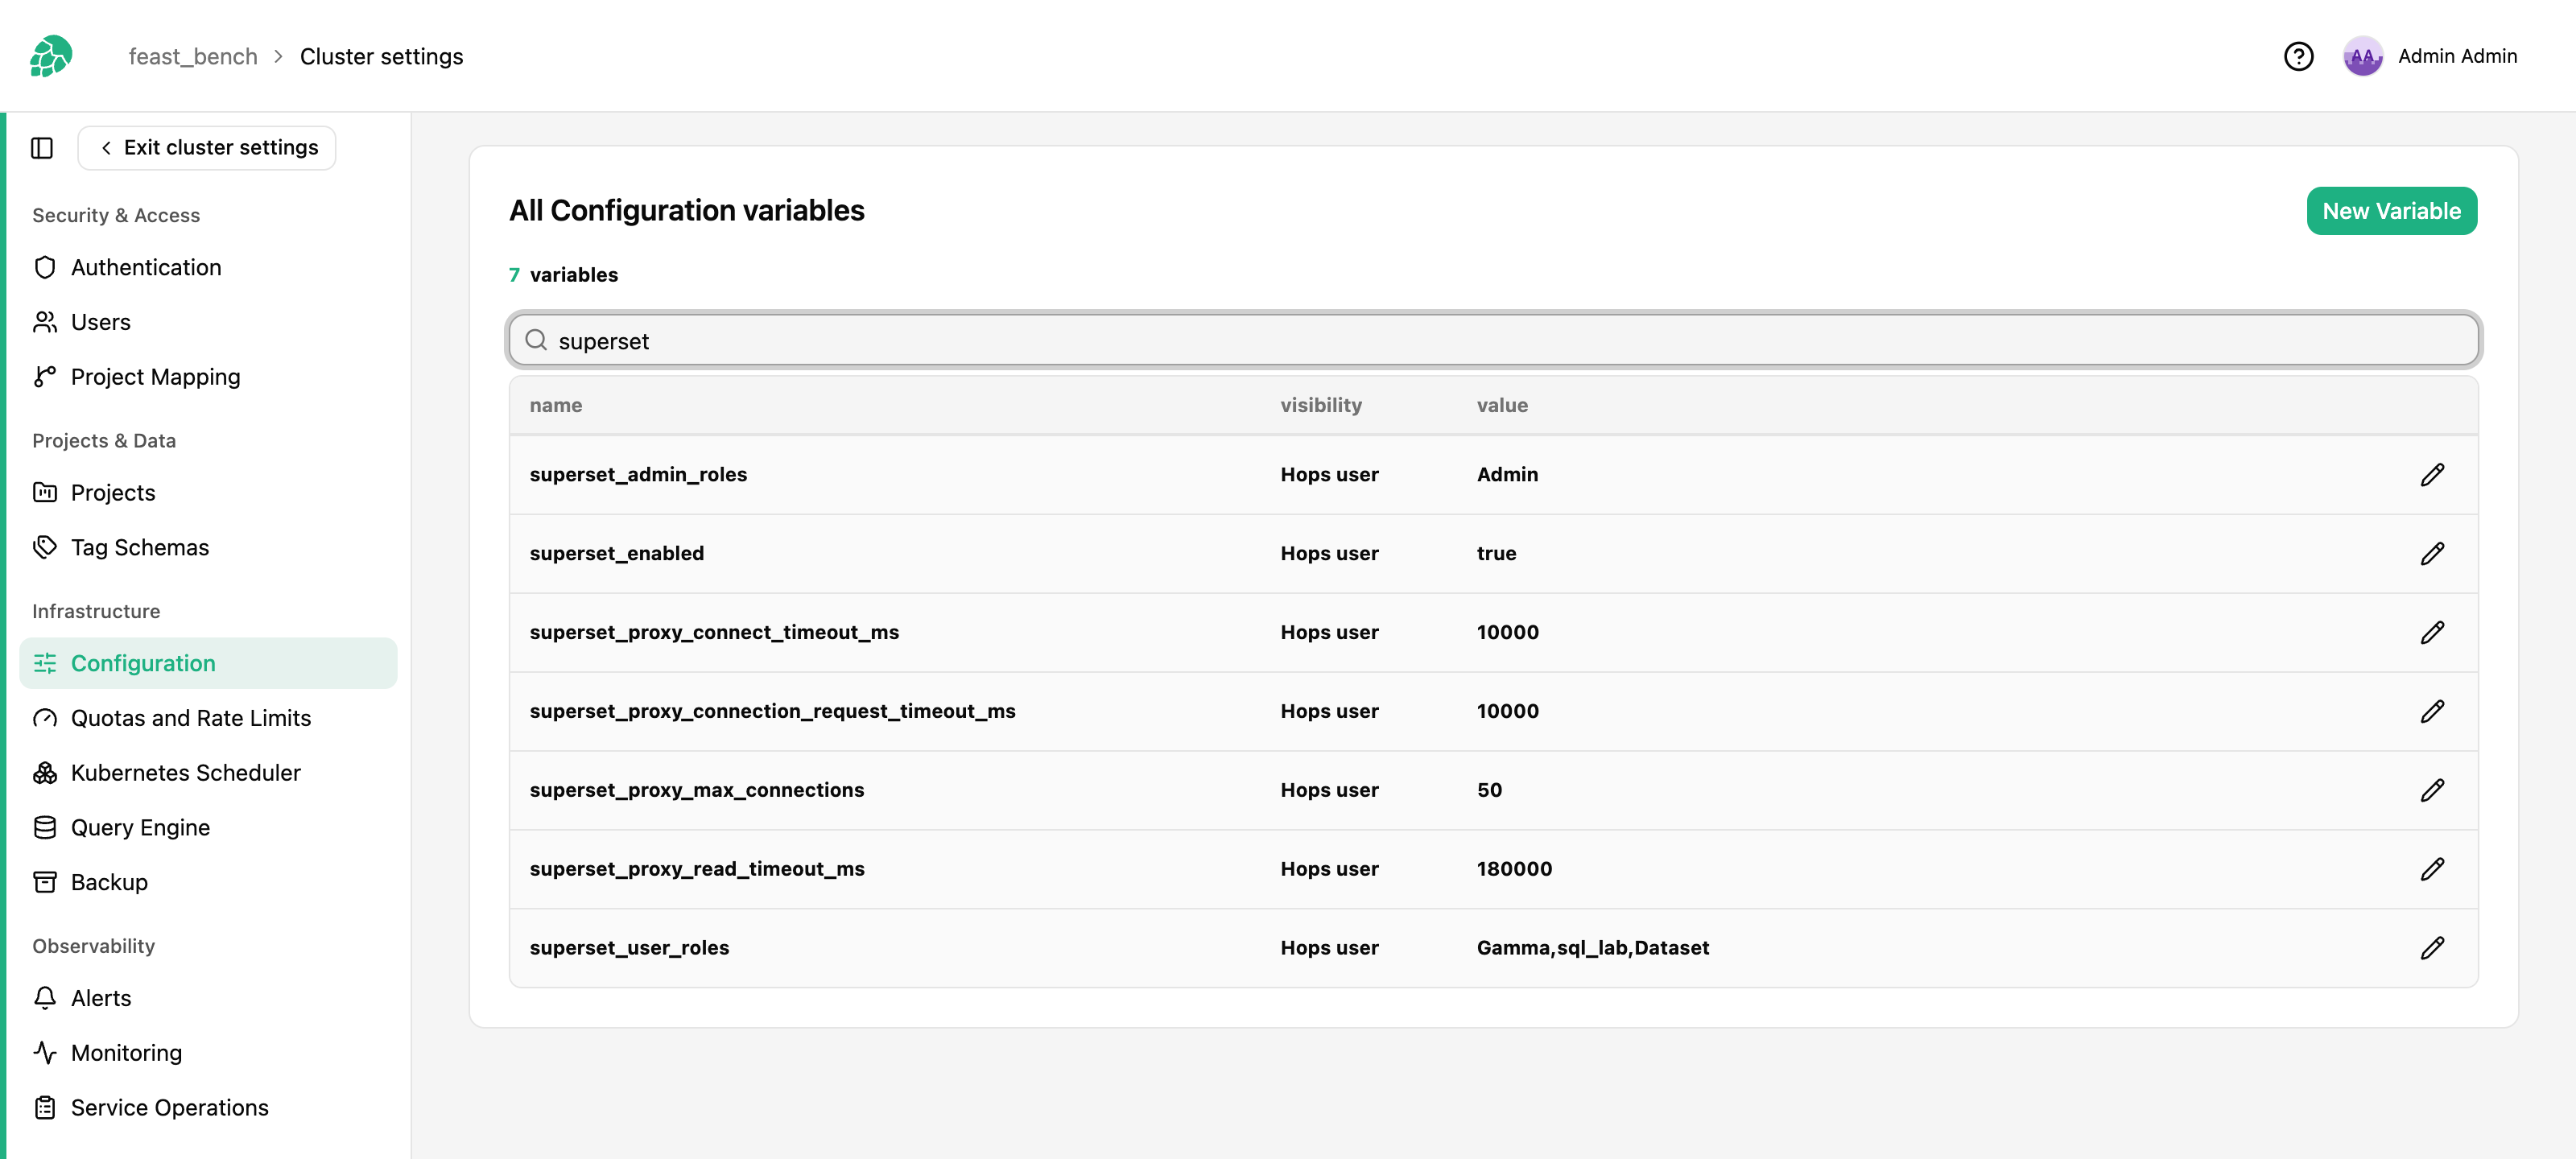The height and width of the screenshot is (1159, 2576).
Task: Open Query Engine settings
Action: 208,828
